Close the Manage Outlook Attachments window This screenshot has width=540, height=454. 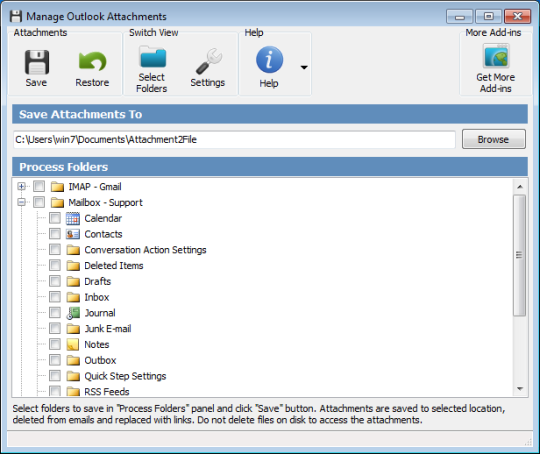[x=517, y=16]
